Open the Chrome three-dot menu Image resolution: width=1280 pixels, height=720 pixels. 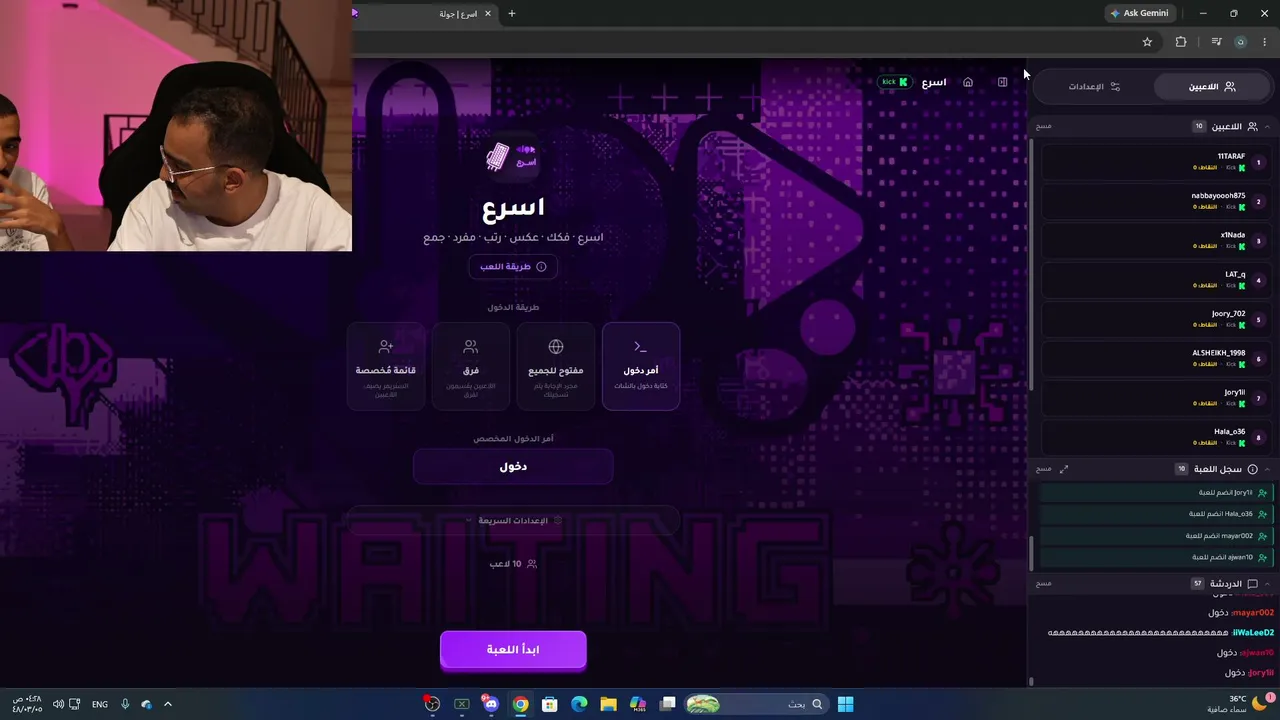pos(1265,42)
